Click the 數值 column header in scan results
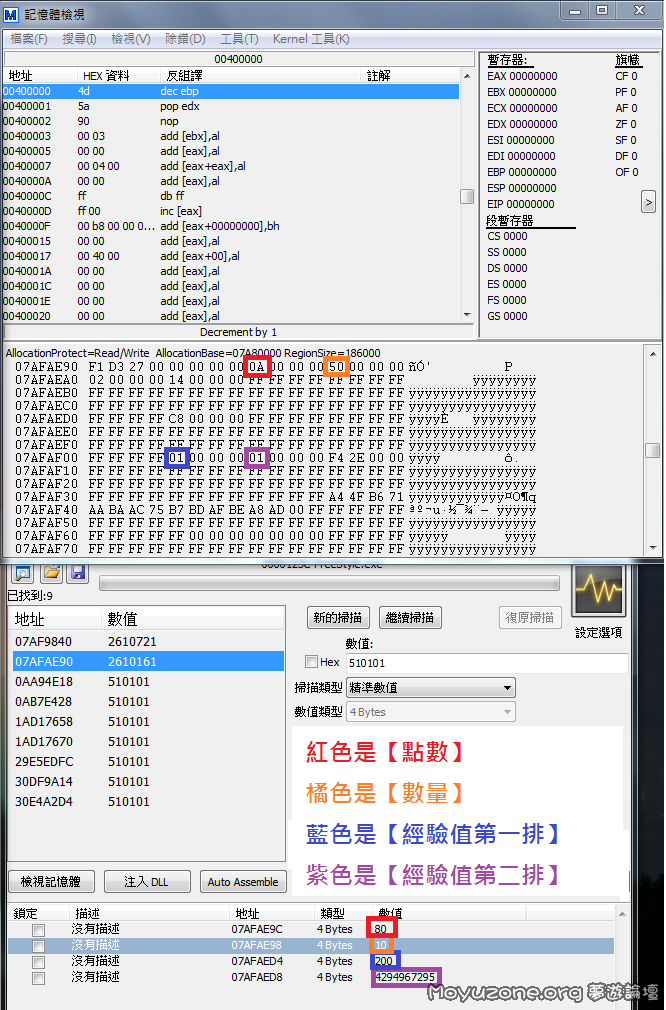The image size is (666, 1010). click(x=192, y=619)
